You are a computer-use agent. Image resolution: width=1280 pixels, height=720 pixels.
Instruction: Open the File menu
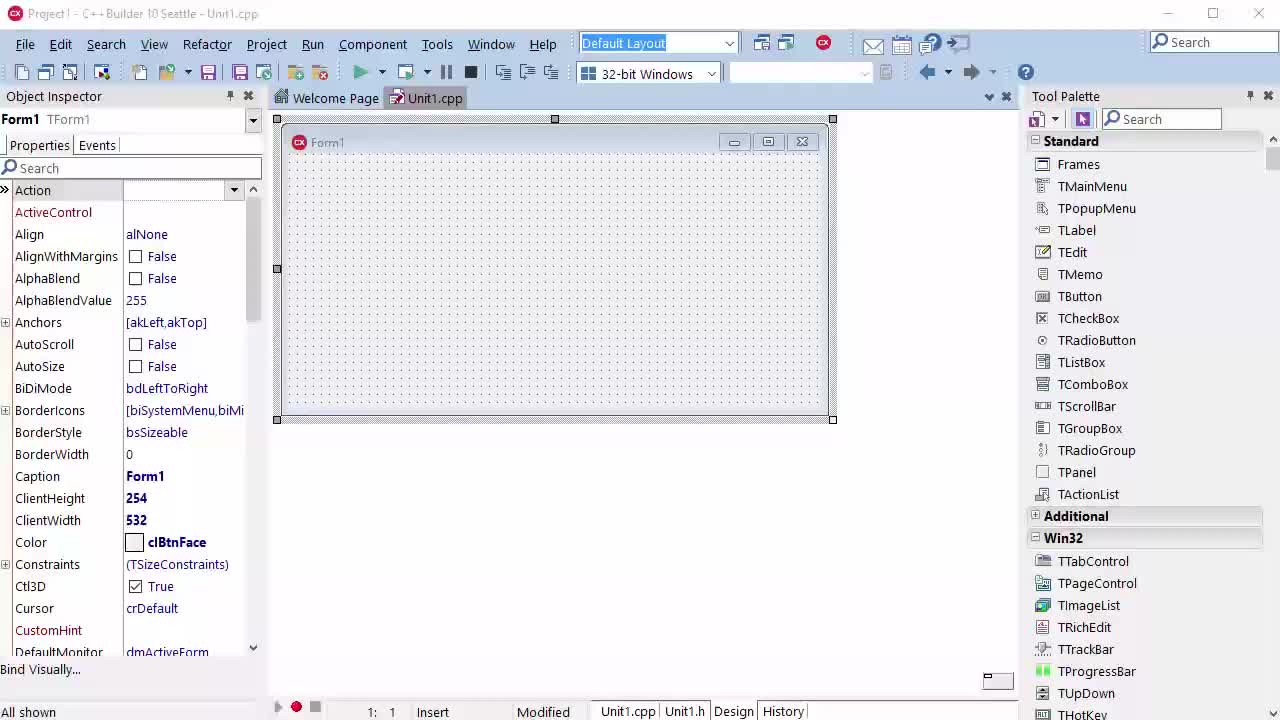[x=25, y=44]
